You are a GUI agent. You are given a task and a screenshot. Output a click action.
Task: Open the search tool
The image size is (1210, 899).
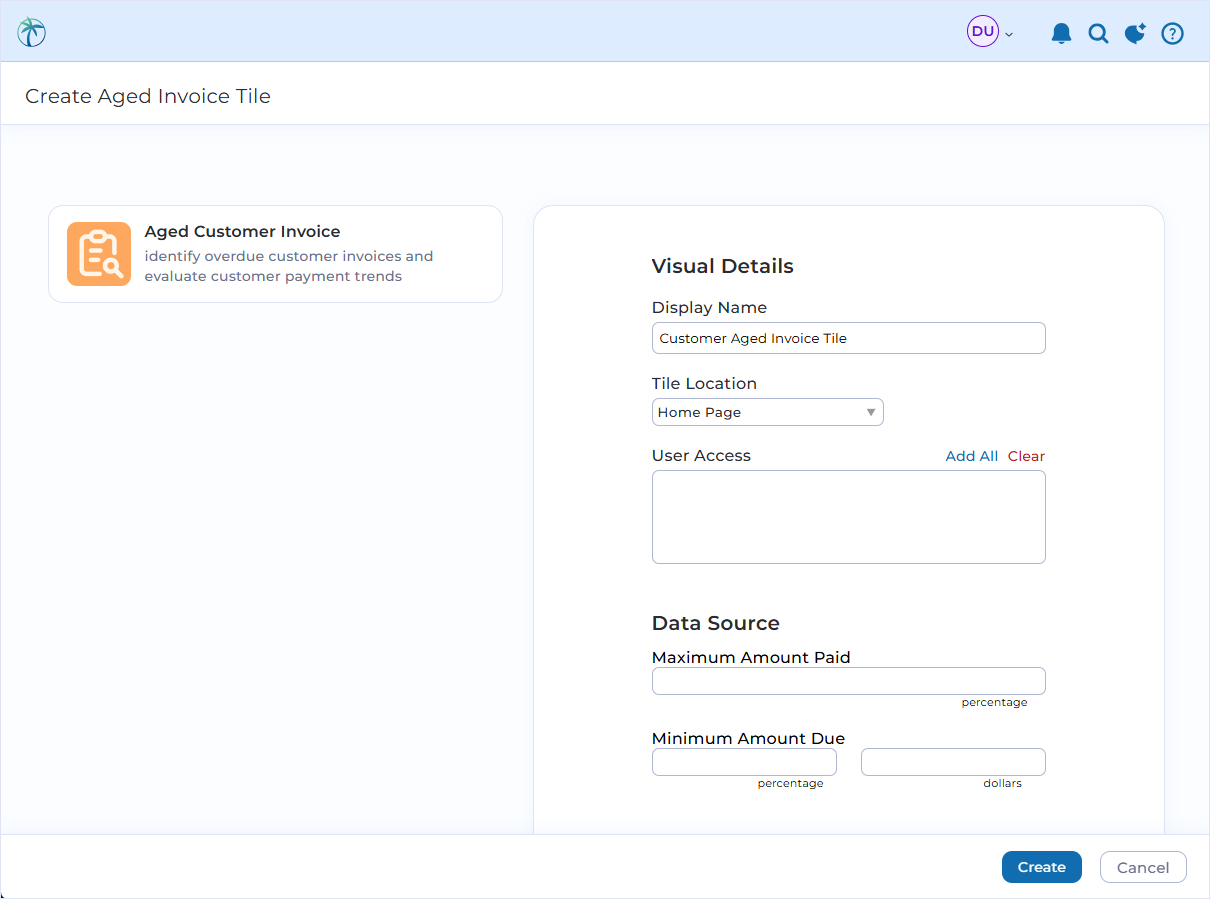1098,33
